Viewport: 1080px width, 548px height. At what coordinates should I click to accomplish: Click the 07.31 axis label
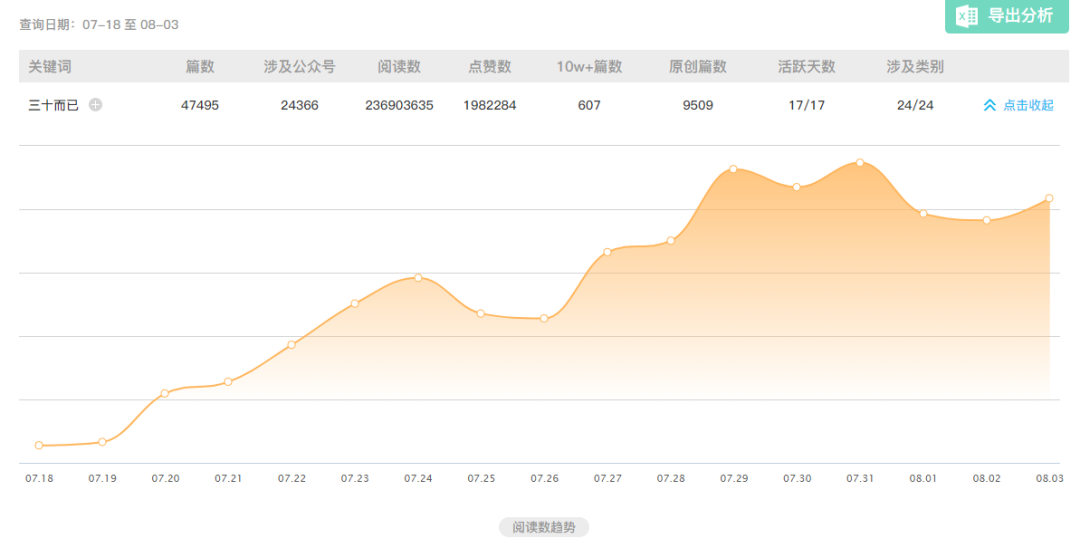click(x=860, y=478)
